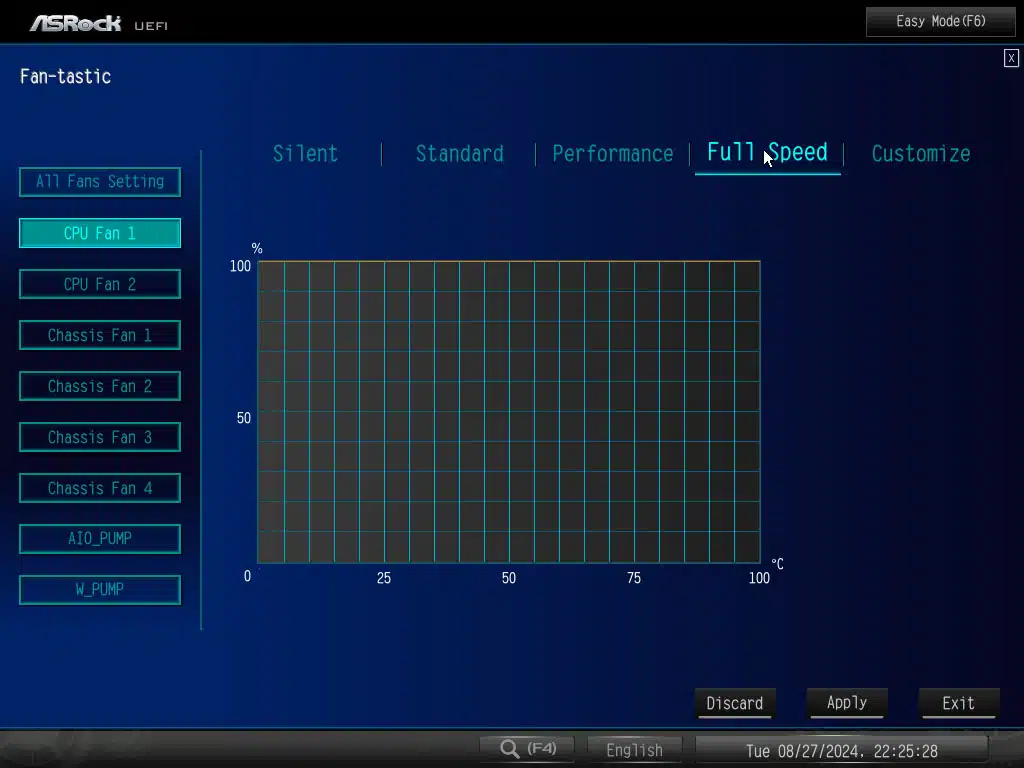Screen dimensions: 1024x768
Task: Choose the Performance fan profile tab
Action: [612, 154]
